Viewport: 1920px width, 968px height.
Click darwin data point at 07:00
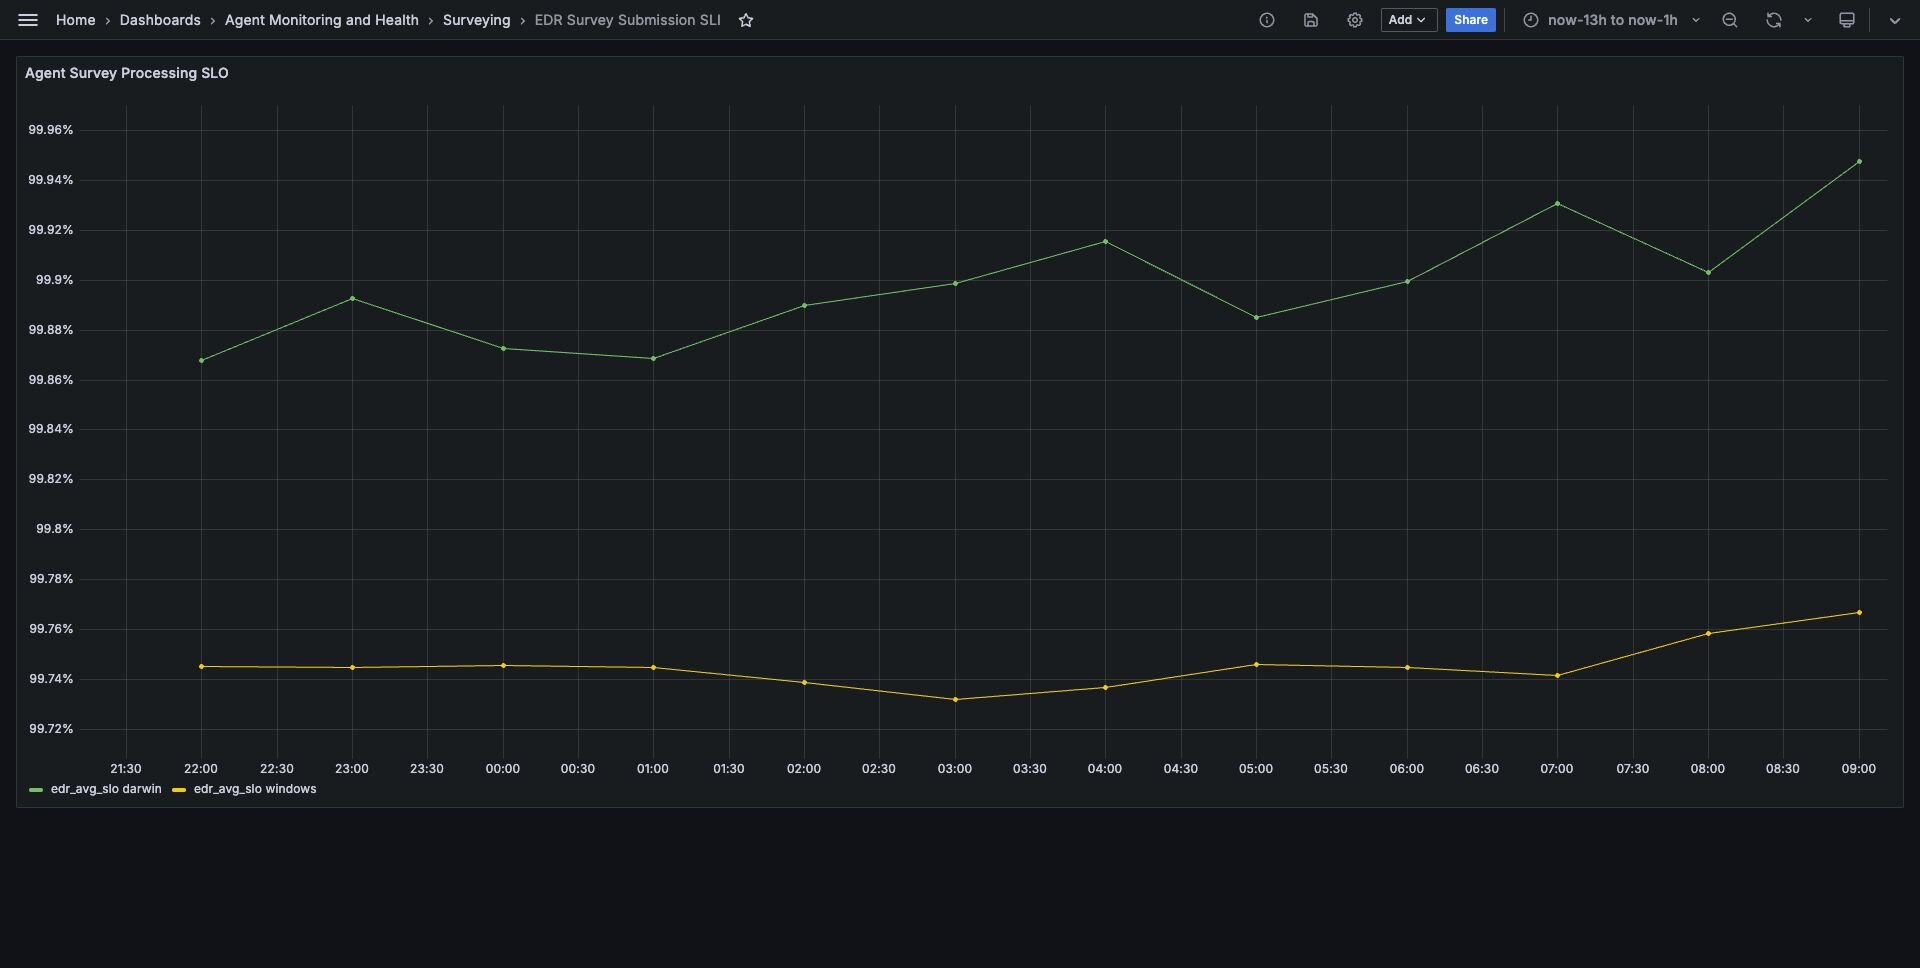1557,203
